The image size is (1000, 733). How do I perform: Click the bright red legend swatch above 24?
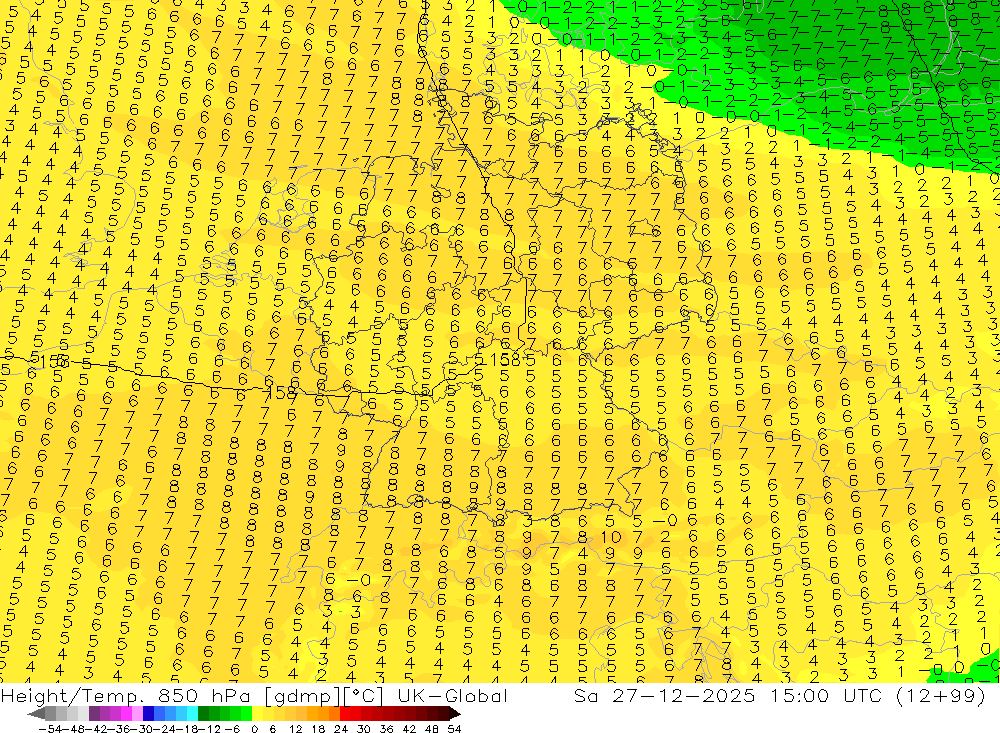[x=345, y=714]
